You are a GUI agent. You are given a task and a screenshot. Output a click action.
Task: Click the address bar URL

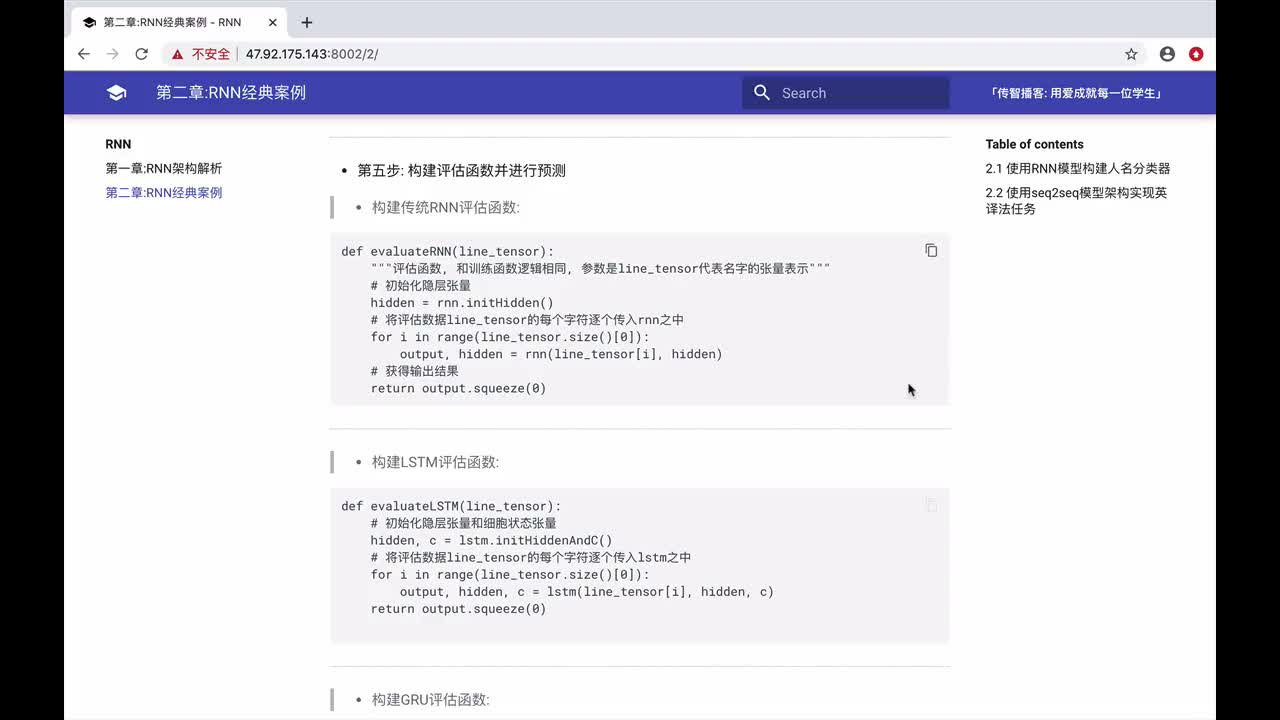312,54
